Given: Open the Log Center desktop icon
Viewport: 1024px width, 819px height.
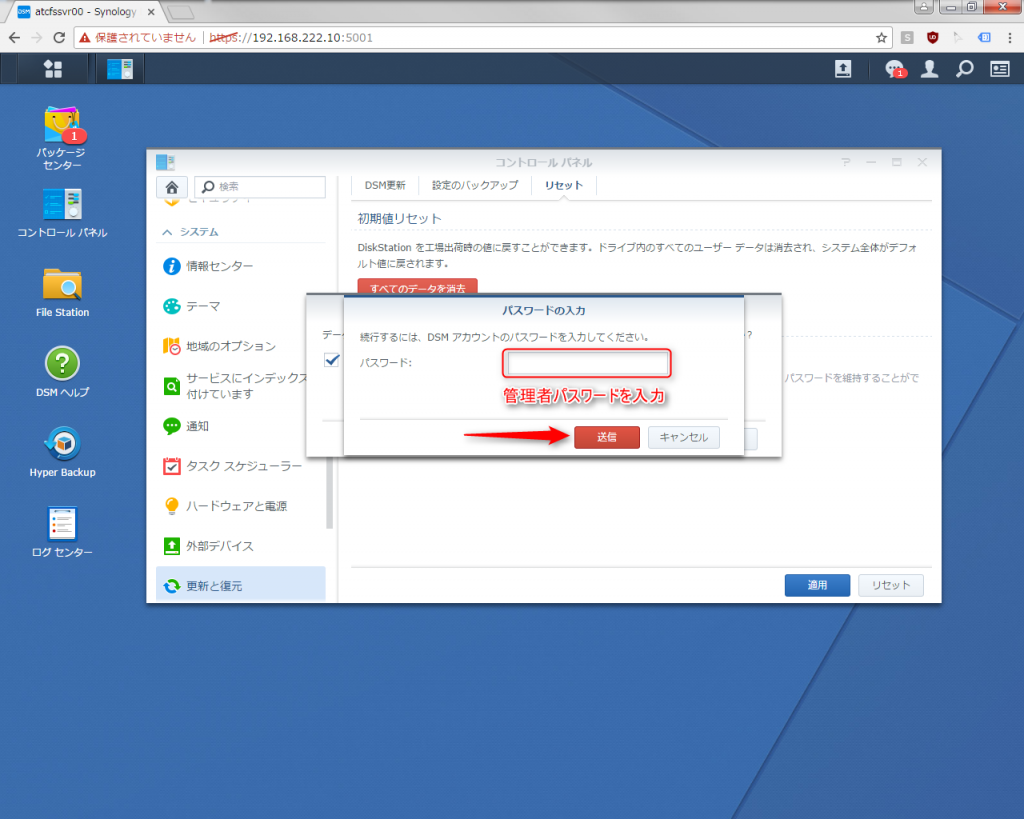Looking at the screenshot, I should pos(62,524).
